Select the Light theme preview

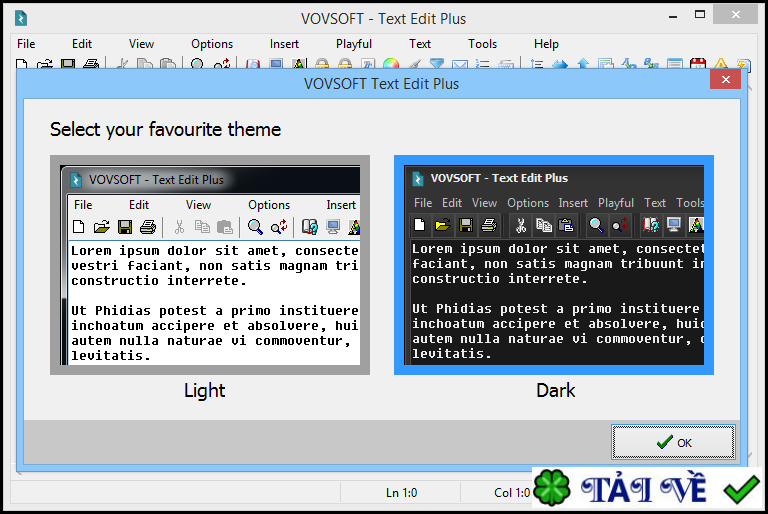(210, 265)
